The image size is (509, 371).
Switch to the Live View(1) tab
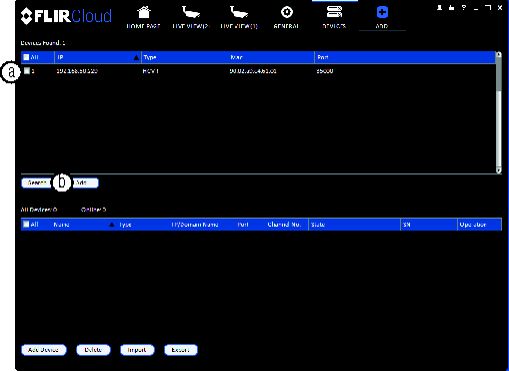[239, 17]
